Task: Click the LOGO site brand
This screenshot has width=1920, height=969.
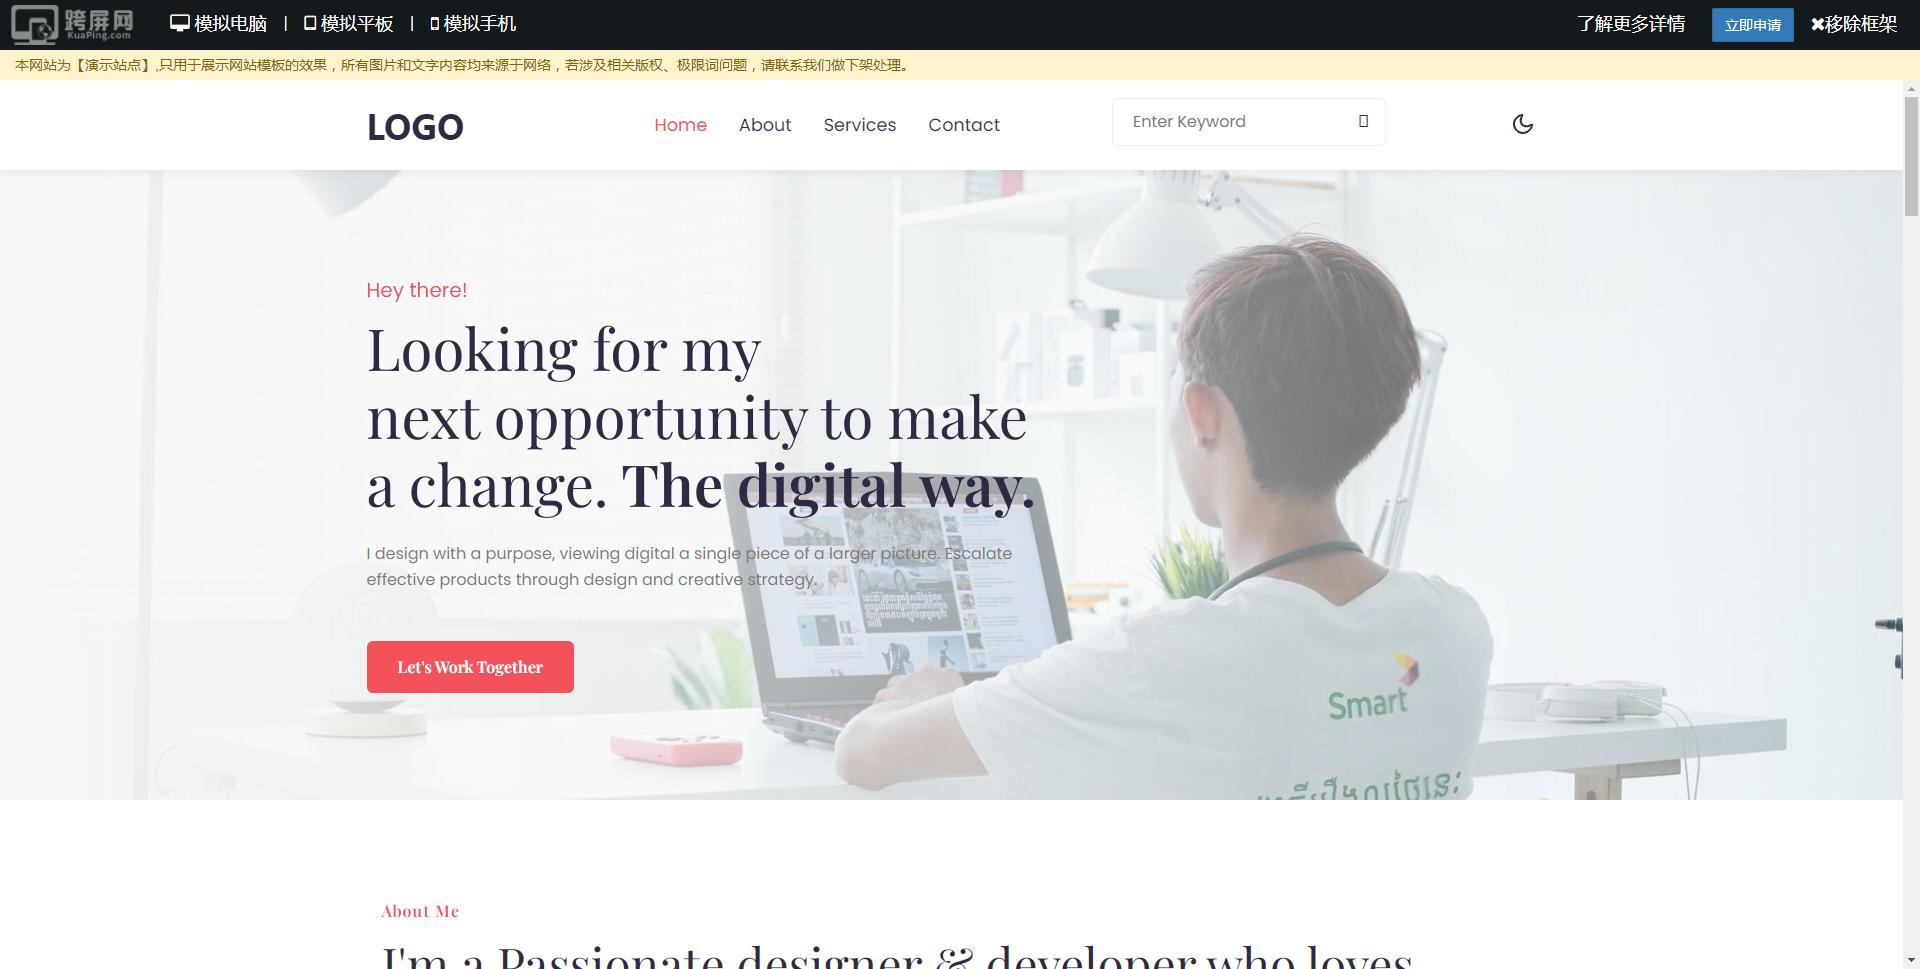Action: click(415, 127)
